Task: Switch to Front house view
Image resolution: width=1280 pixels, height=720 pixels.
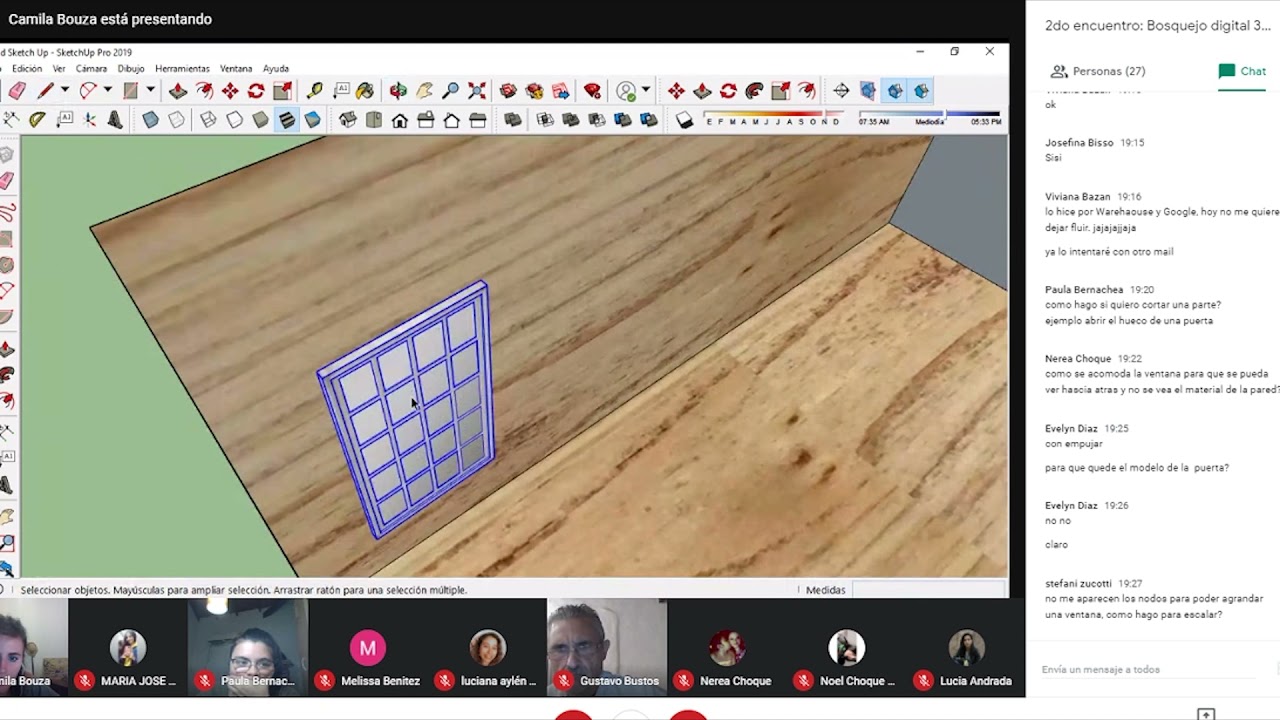Action: pos(399,120)
